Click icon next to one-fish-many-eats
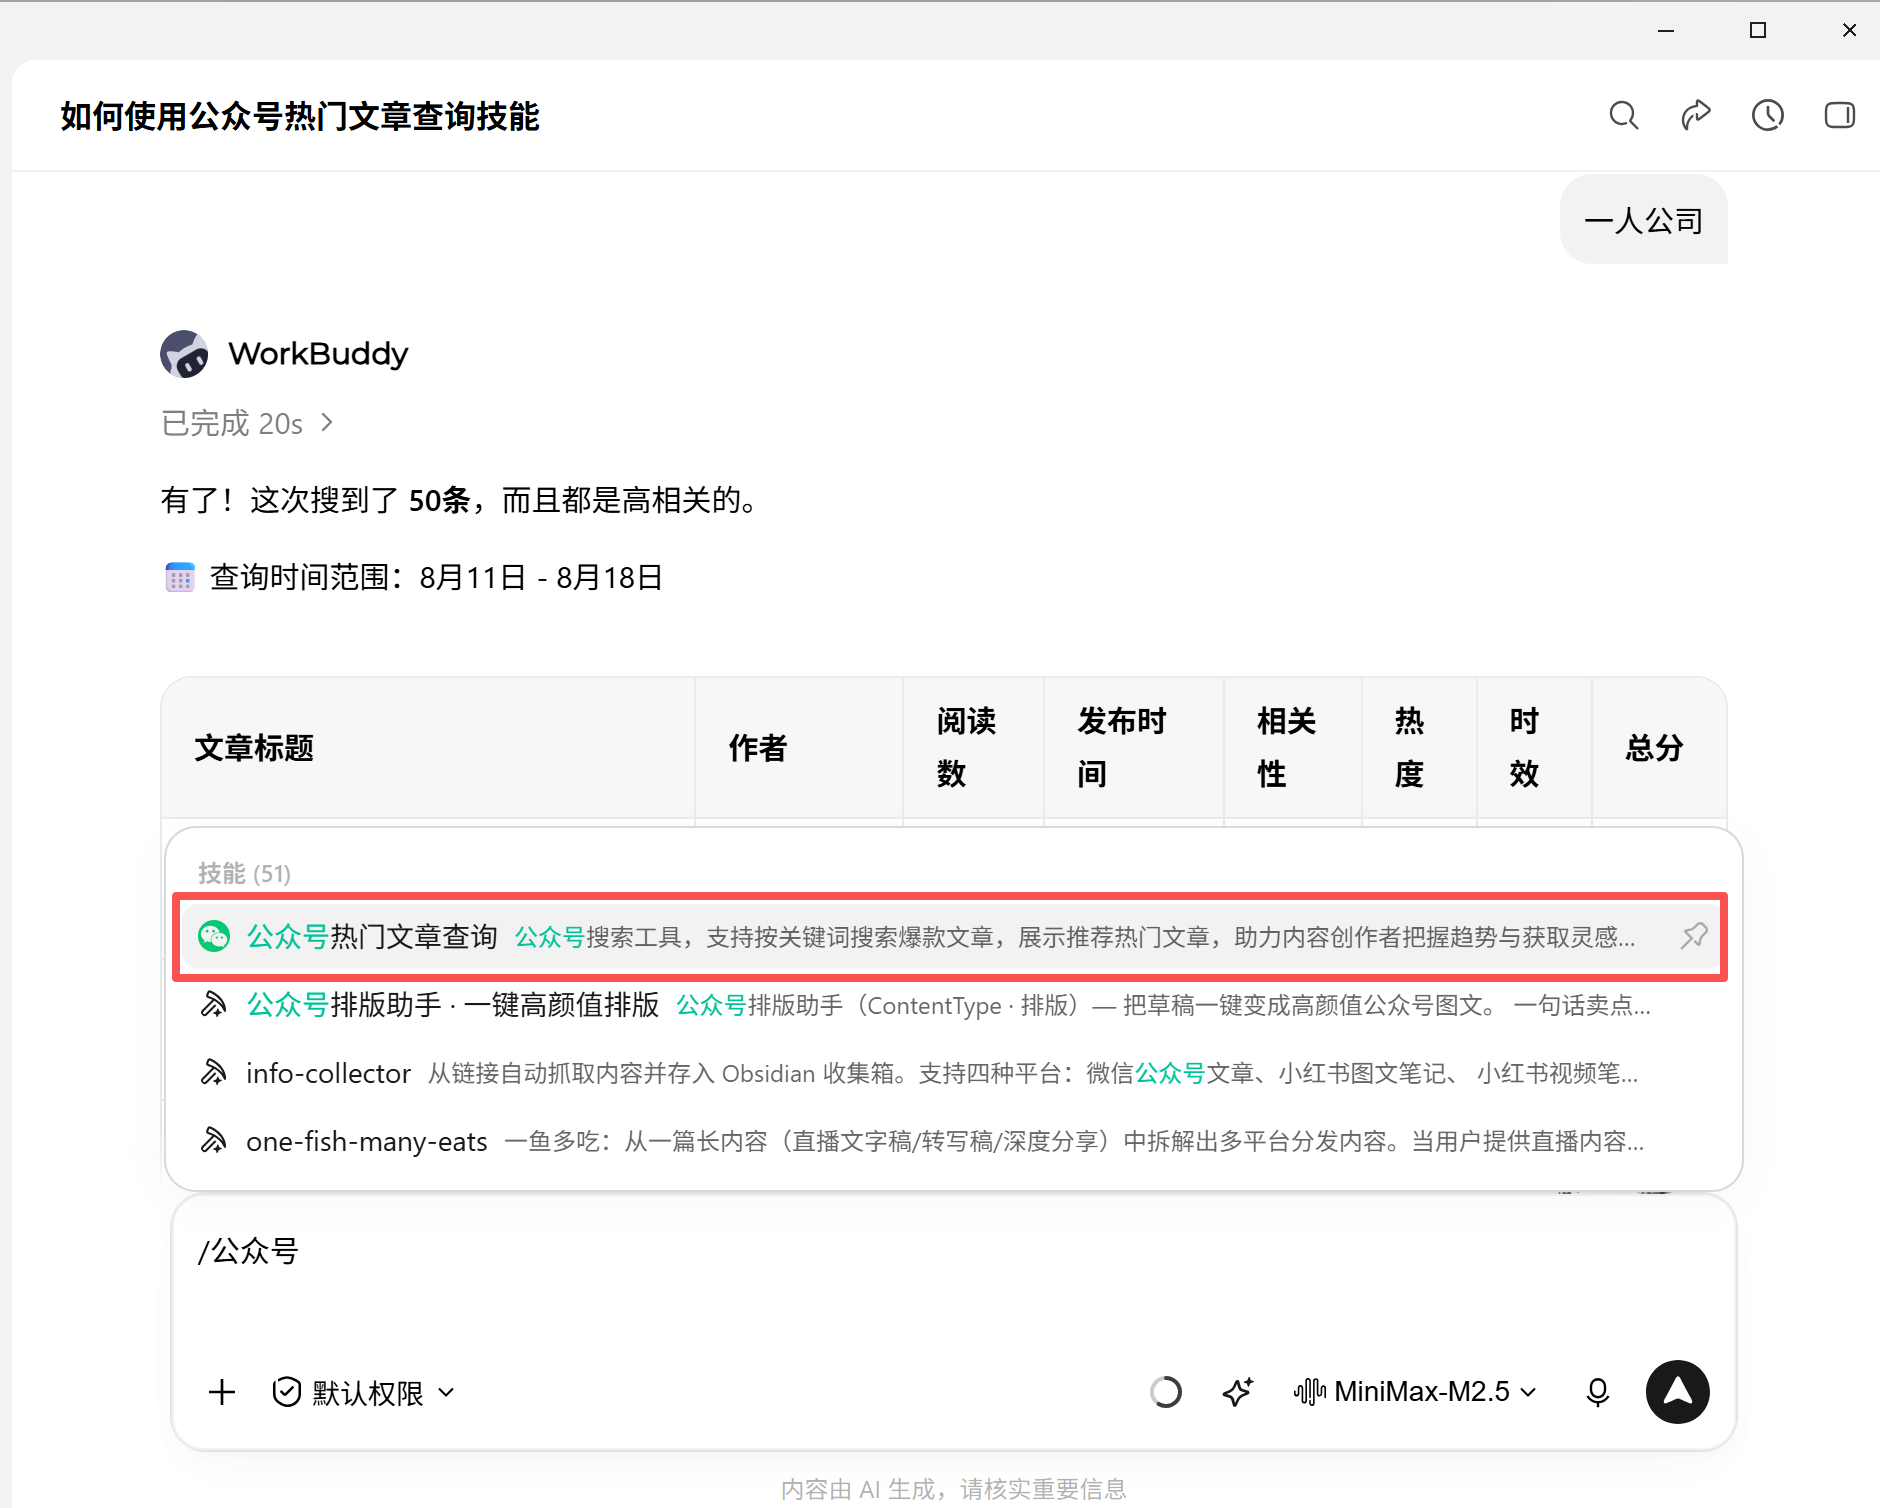1880x1508 pixels. point(214,1141)
